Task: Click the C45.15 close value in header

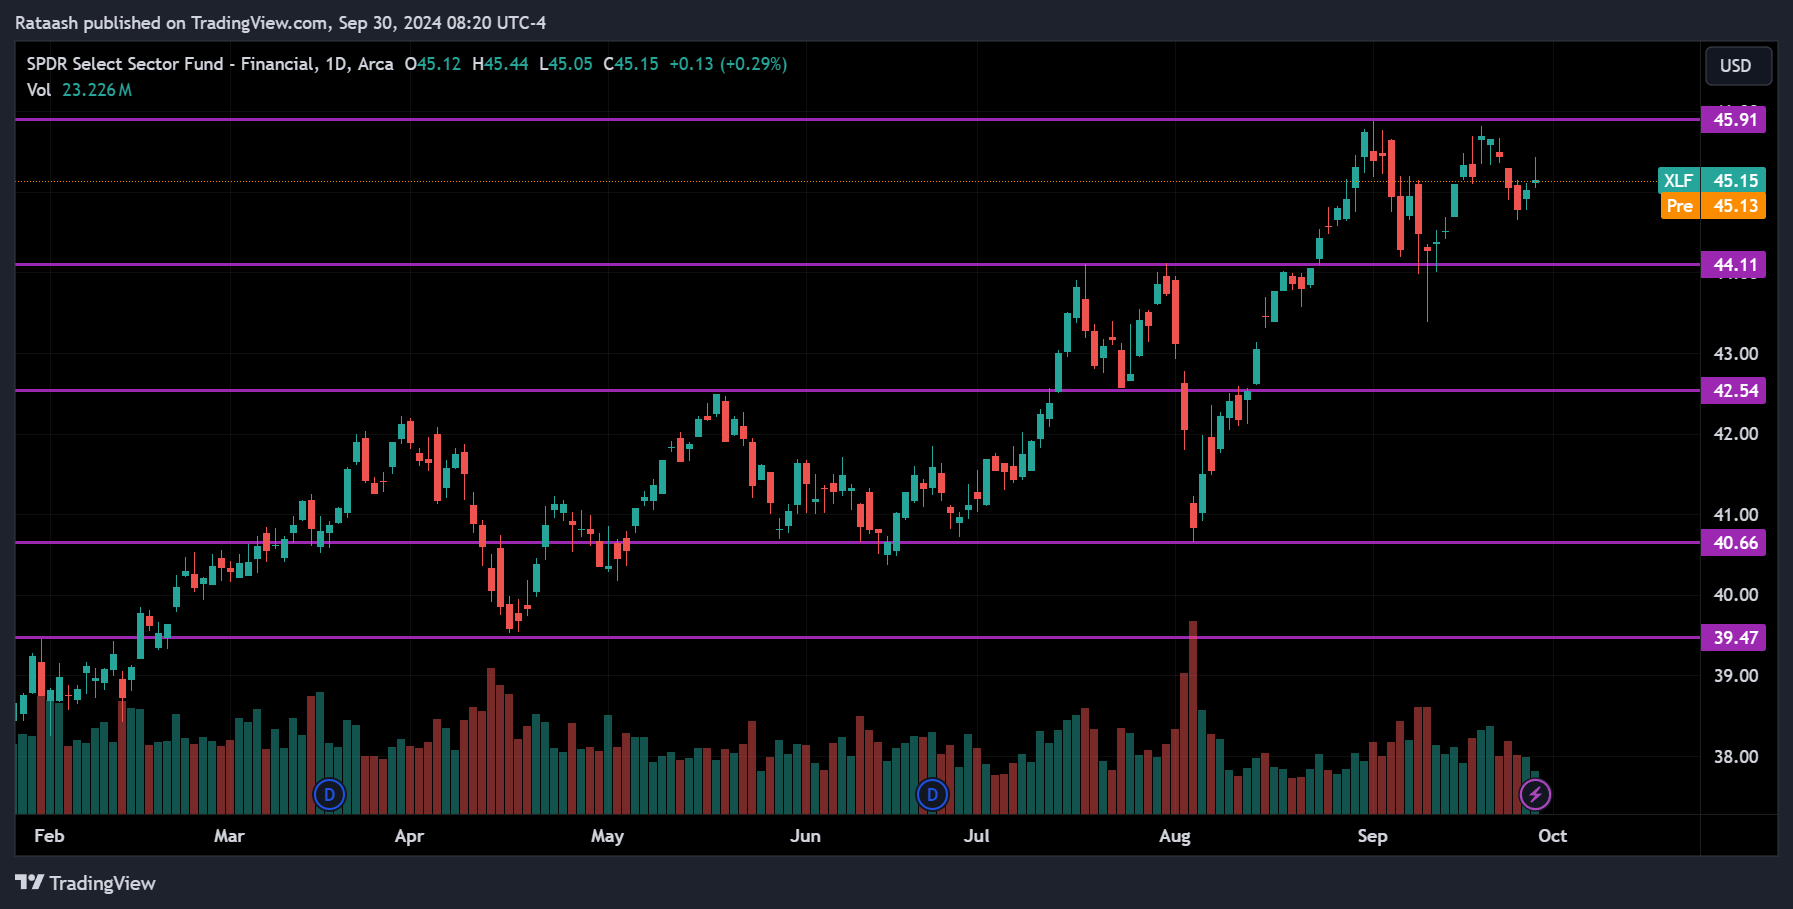Action: coord(631,64)
